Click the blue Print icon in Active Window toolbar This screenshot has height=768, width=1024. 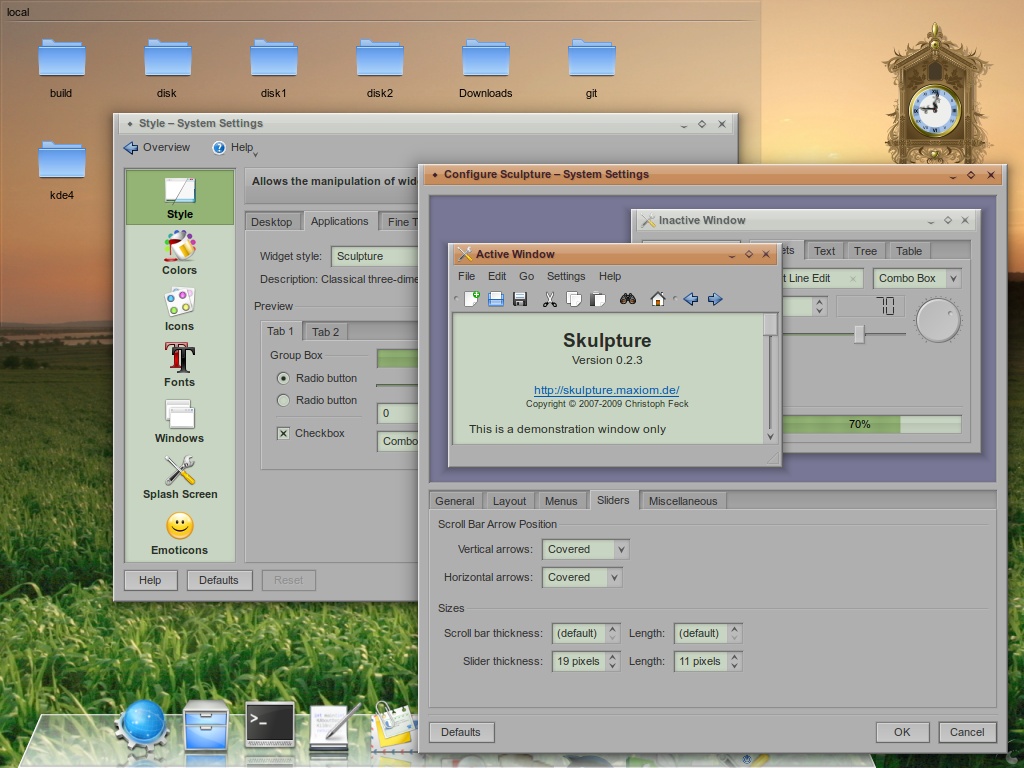pyautogui.click(x=496, y=299)
